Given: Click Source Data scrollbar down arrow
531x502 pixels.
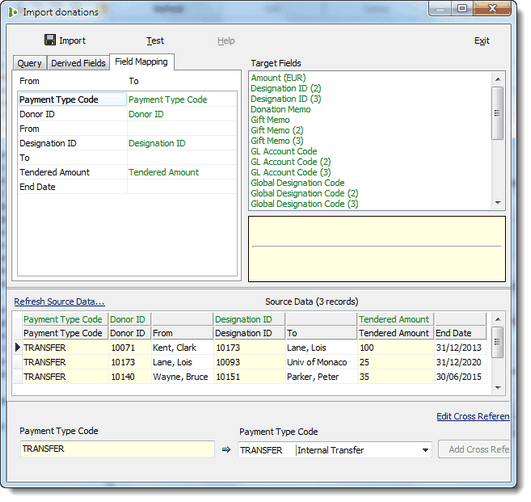Looking at the screenshot, I should click(497, 387).
